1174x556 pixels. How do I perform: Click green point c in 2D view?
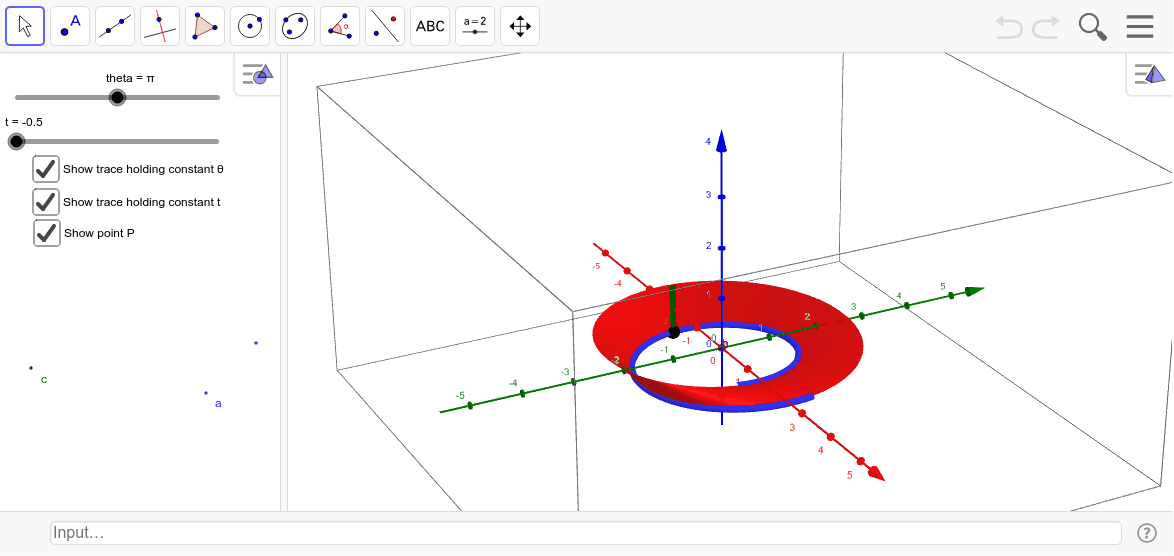[x=31, y=367]
